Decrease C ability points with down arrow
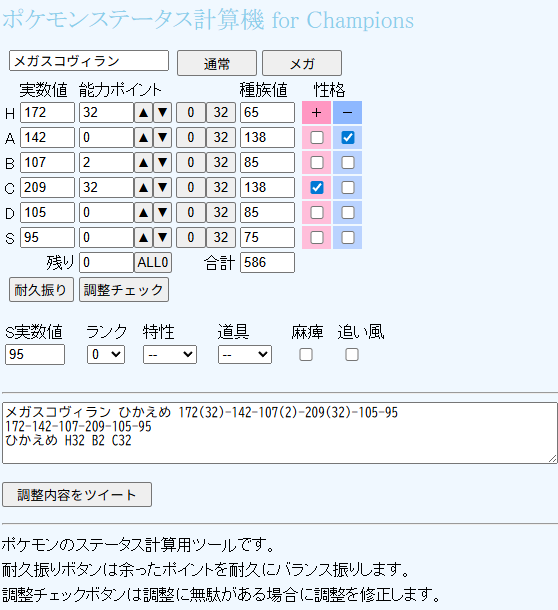 (x=162, y=188)
